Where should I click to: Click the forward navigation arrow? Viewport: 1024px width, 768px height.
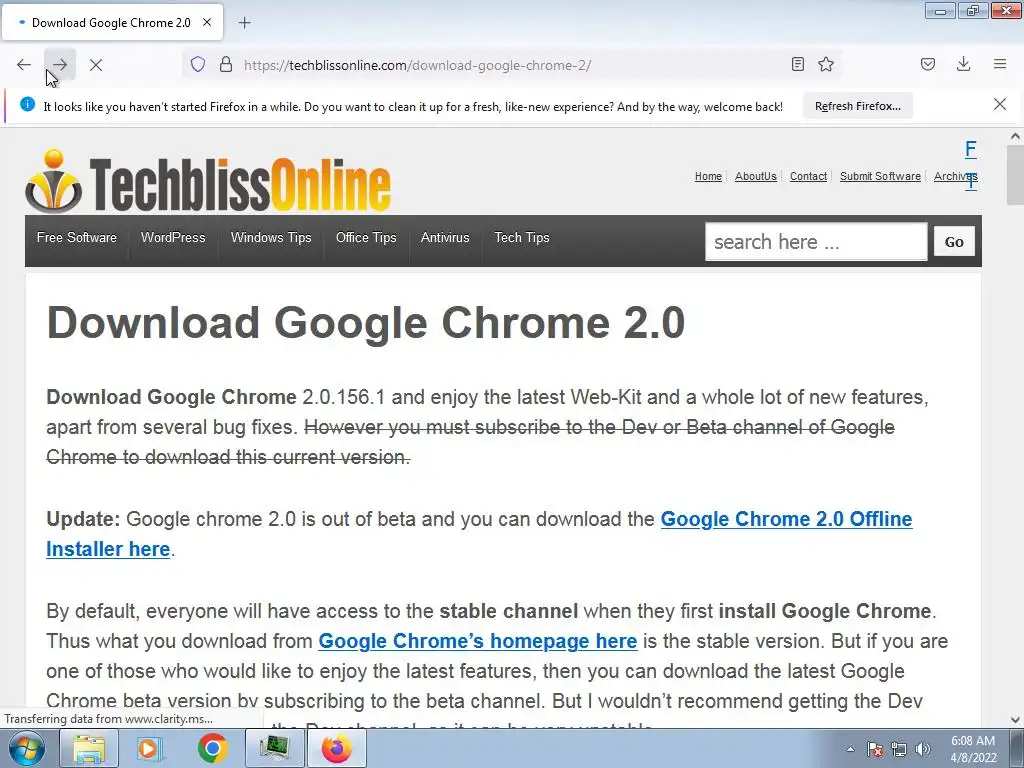click(60, 65)
